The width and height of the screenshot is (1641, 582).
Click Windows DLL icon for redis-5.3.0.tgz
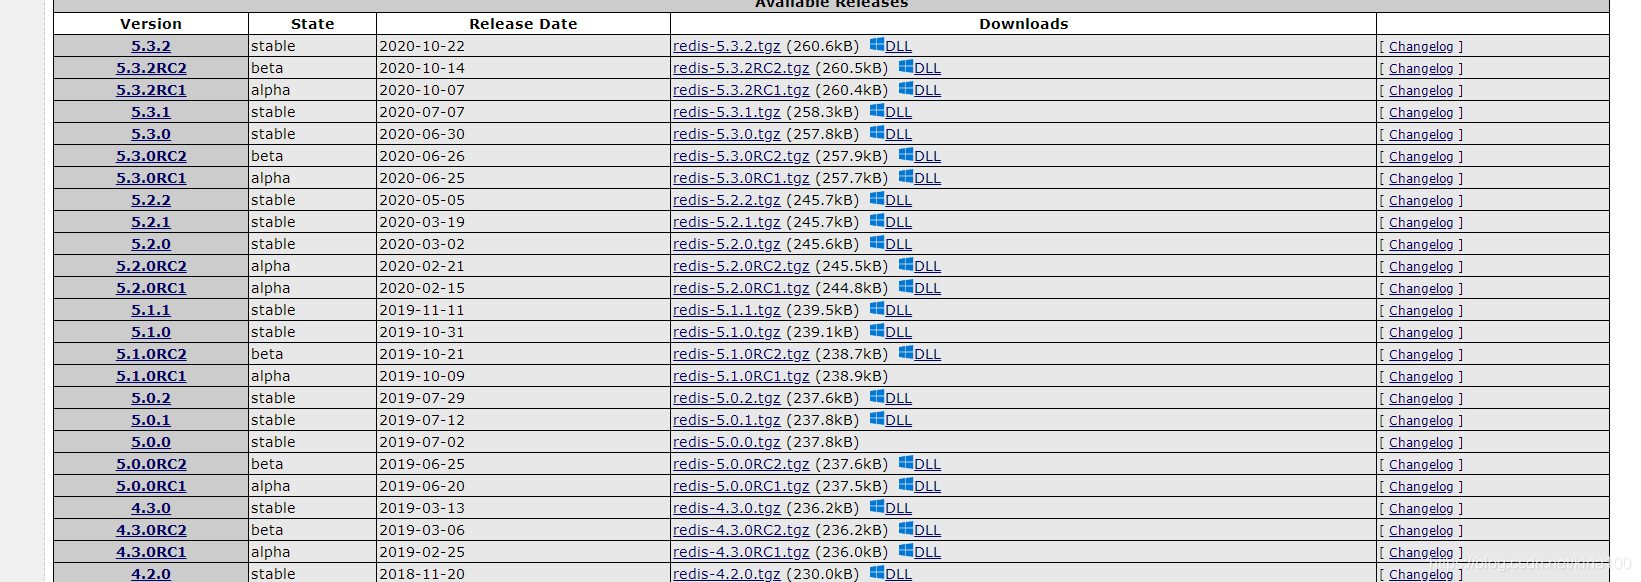pos(877,133)
